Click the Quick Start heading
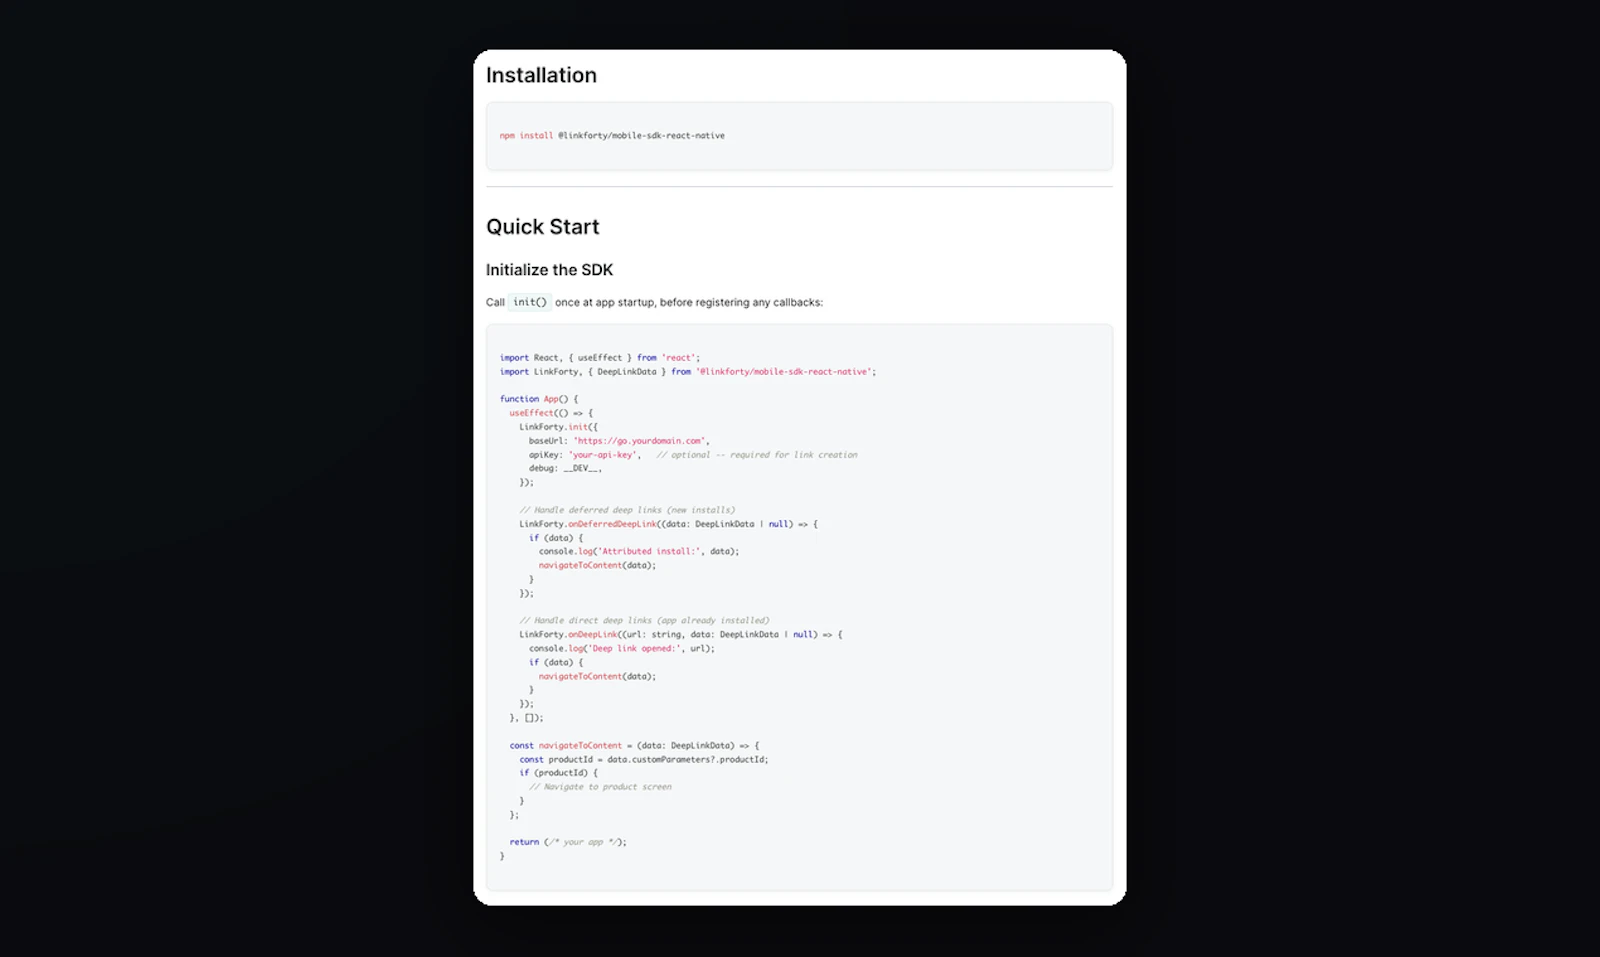This screenshot has width=1600, height=957. [x=542, y=226]
